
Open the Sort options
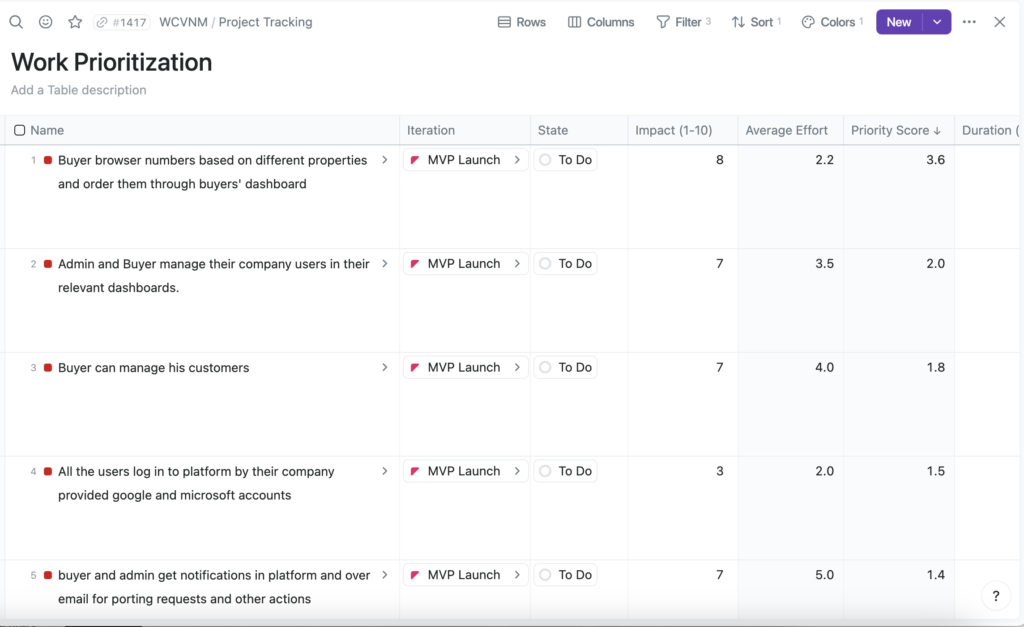coord(756,22)
